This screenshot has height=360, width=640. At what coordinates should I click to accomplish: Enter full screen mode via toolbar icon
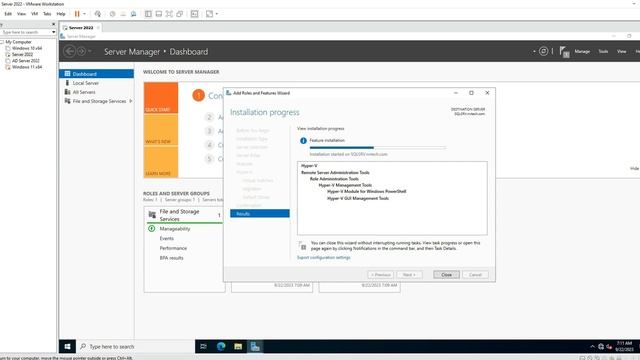[169, 14]
